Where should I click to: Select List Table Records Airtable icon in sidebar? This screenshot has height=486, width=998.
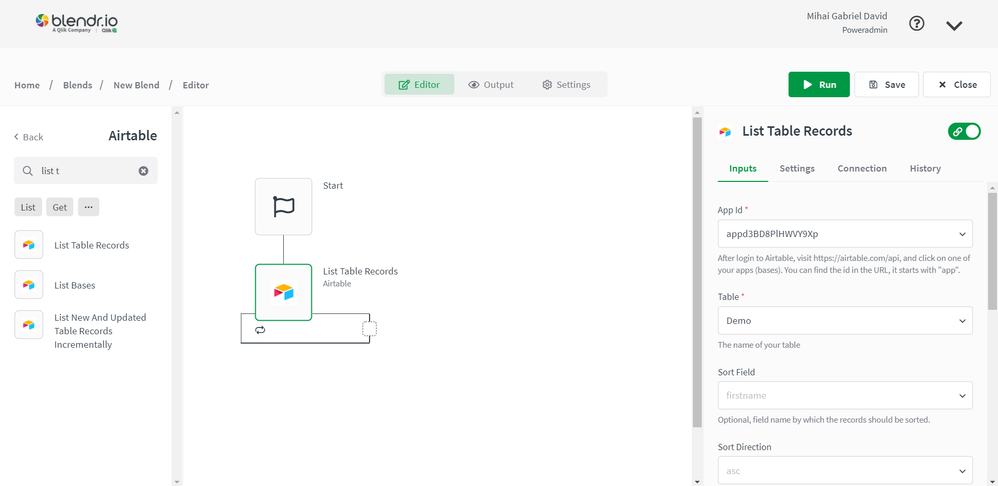(x=29, y=245)
